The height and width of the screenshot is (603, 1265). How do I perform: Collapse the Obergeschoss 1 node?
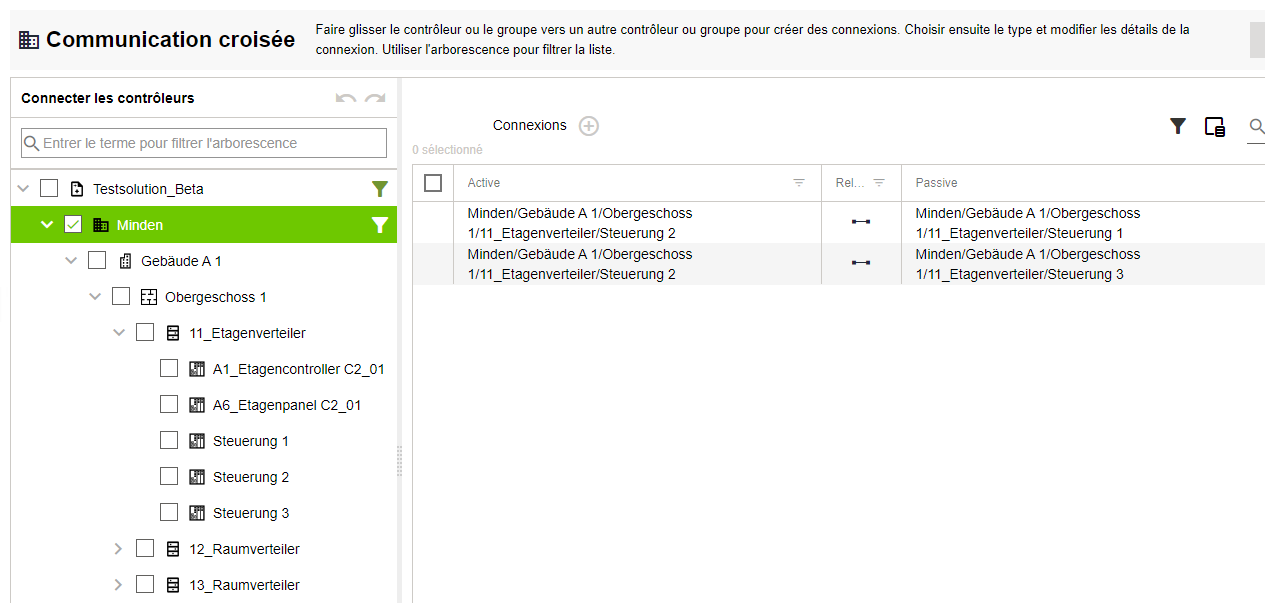[95, 297]
